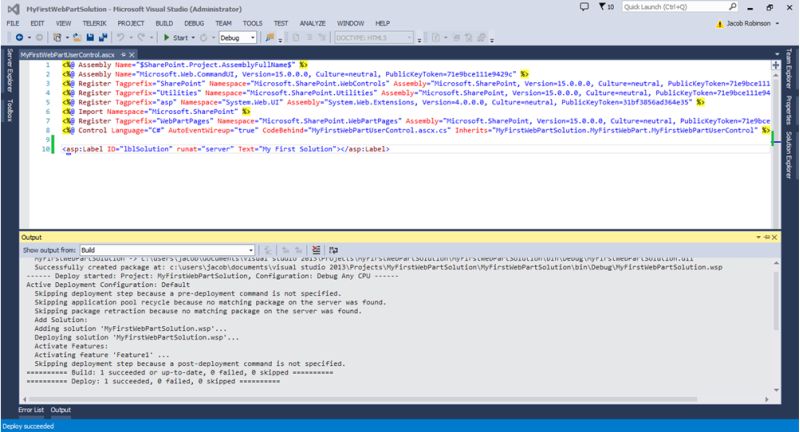
Task: Toggle auto-hide pin on Output panel
Action: (x=767, y=237)
